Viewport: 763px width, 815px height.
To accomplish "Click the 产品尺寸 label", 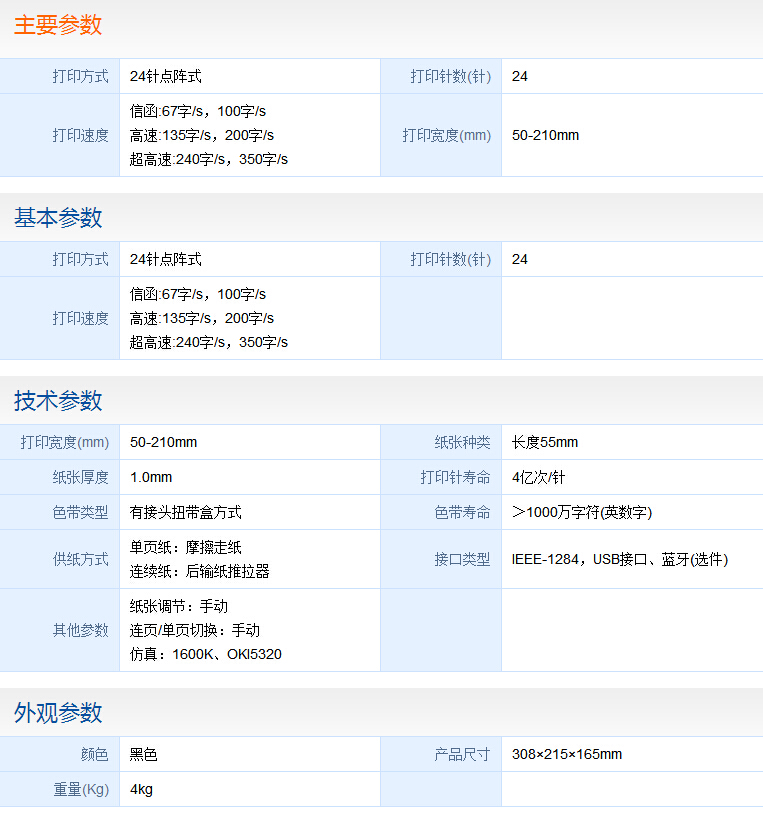I will pyautogui.click(x=462, y=754).
